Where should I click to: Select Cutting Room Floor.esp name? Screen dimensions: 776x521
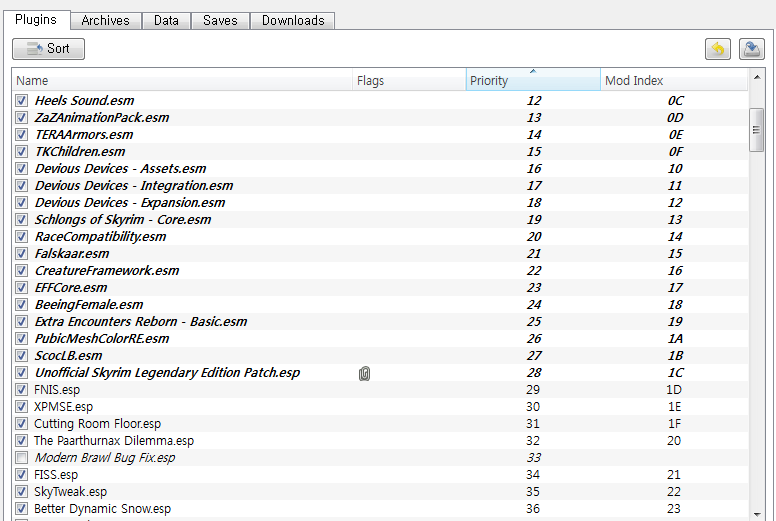(x=97, y=424)
